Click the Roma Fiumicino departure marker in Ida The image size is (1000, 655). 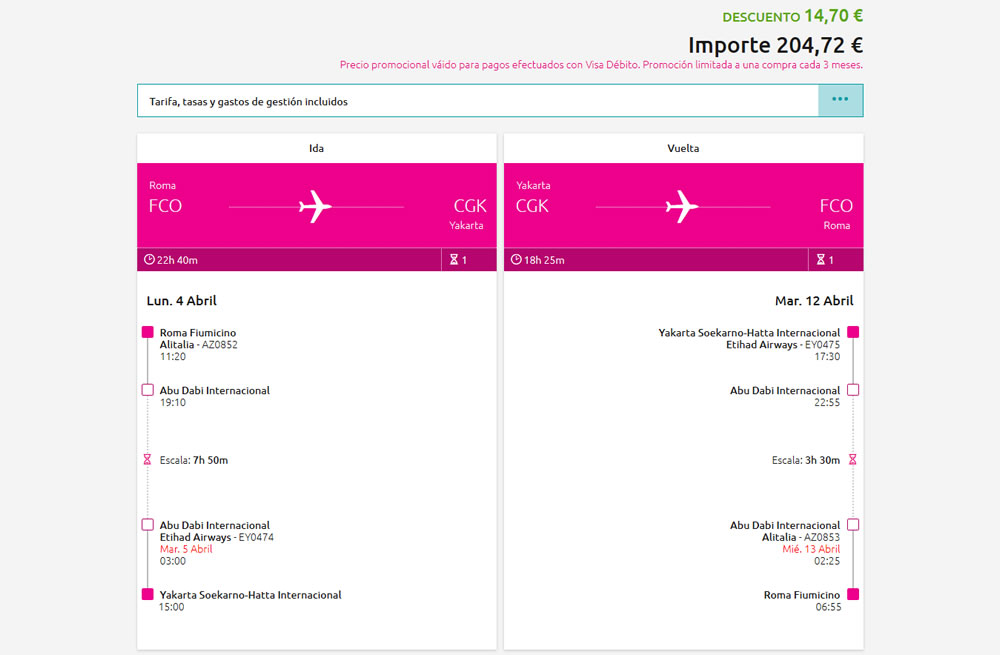pos(148,332)
